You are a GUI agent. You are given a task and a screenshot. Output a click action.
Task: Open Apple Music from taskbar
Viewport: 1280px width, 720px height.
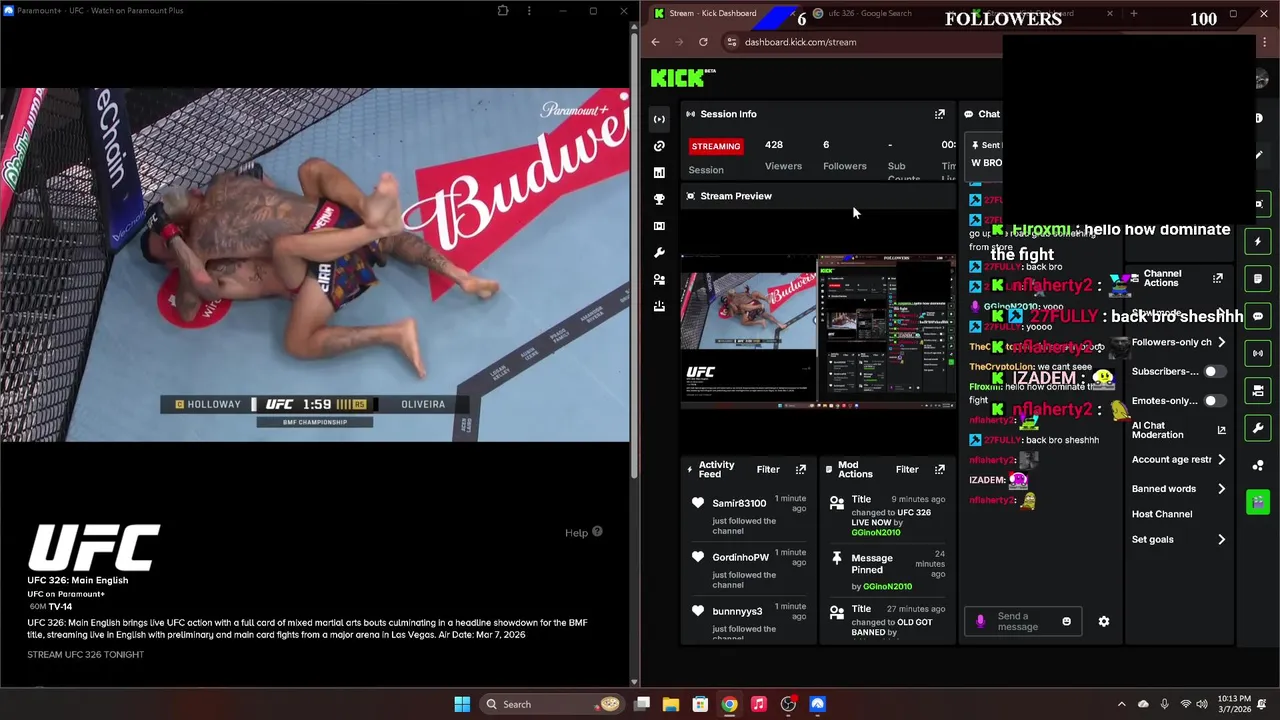(x=759, y=704)
